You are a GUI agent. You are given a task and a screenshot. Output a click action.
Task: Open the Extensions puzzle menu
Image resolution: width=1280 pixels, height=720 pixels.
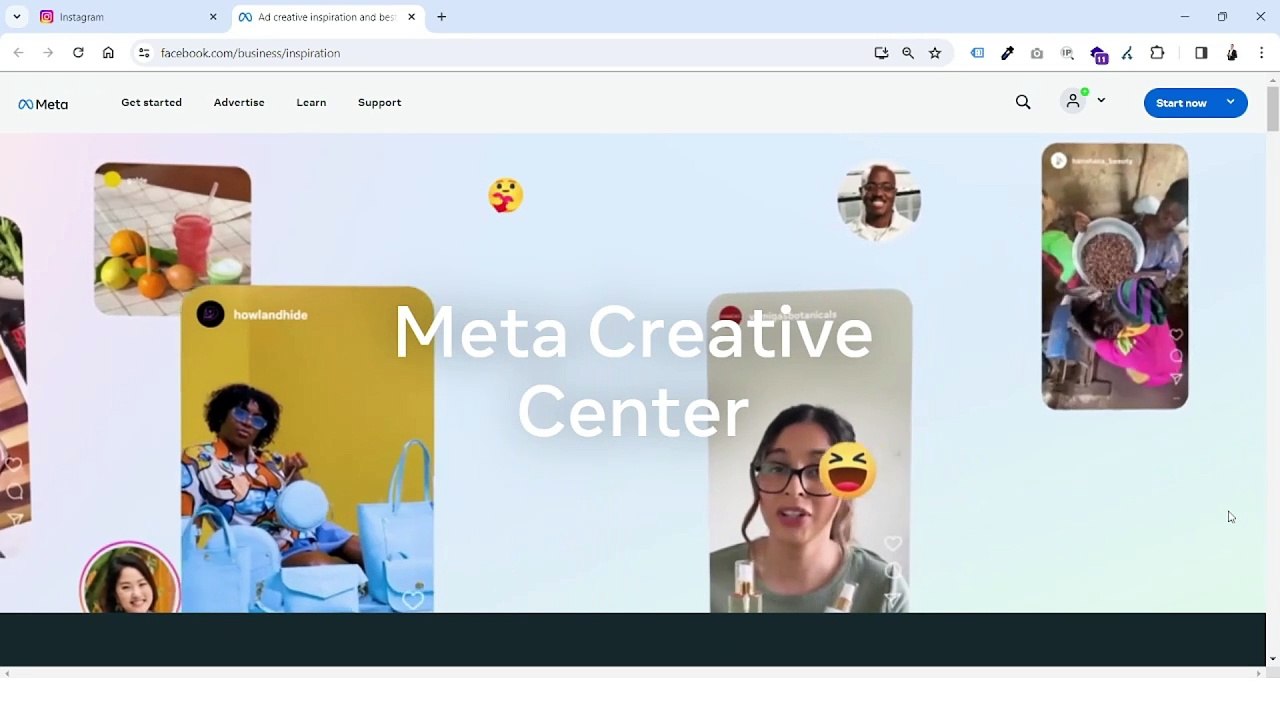[x=1157, y=53]
